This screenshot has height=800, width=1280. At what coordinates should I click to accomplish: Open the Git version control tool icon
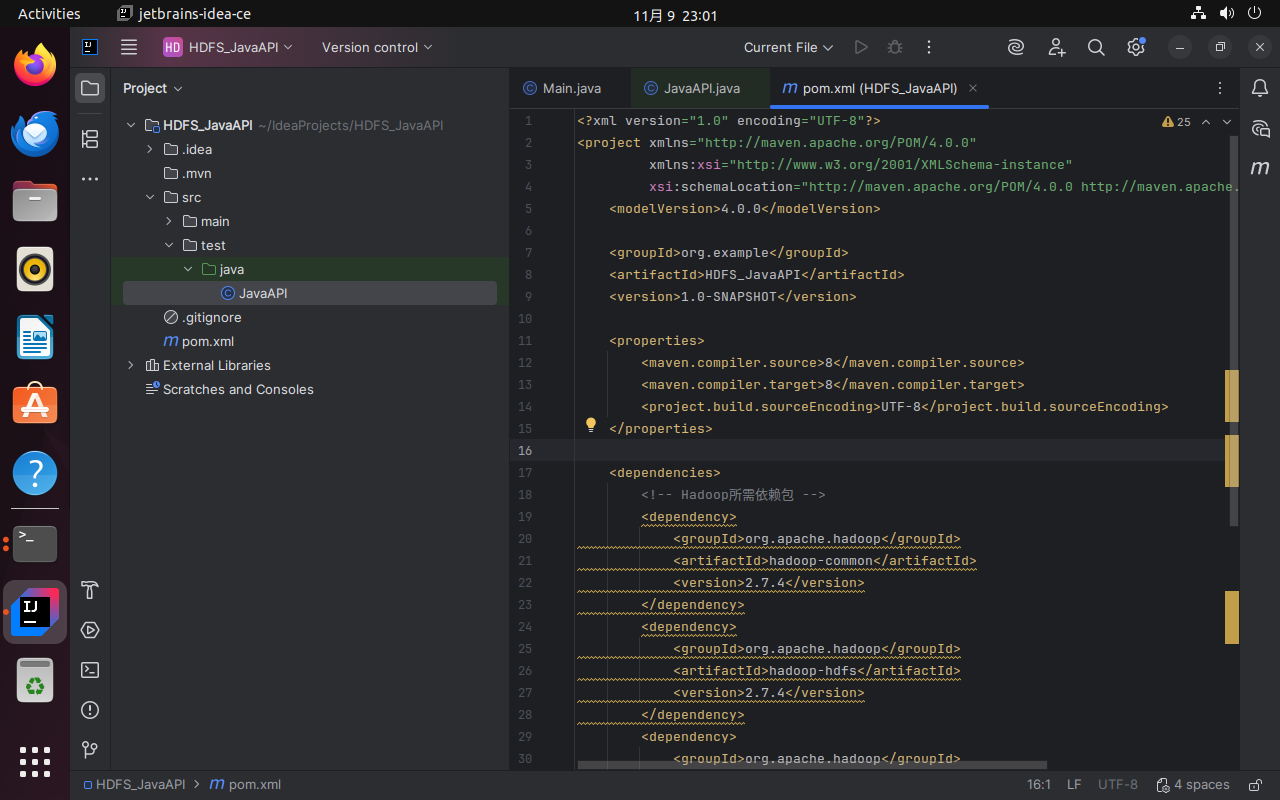pyautogui.click(x=90, y=750)
